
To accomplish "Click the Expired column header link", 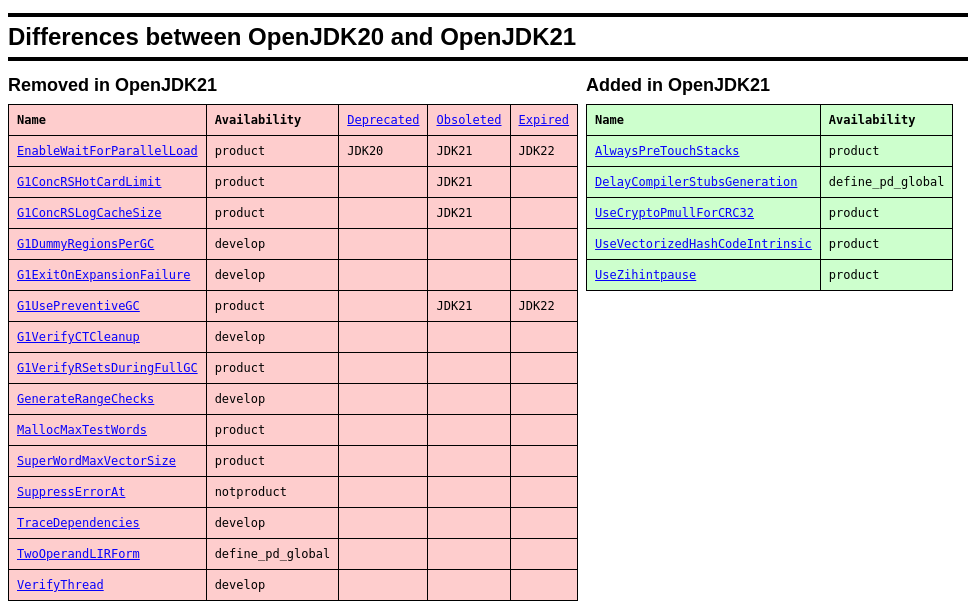I will (544, 120).
